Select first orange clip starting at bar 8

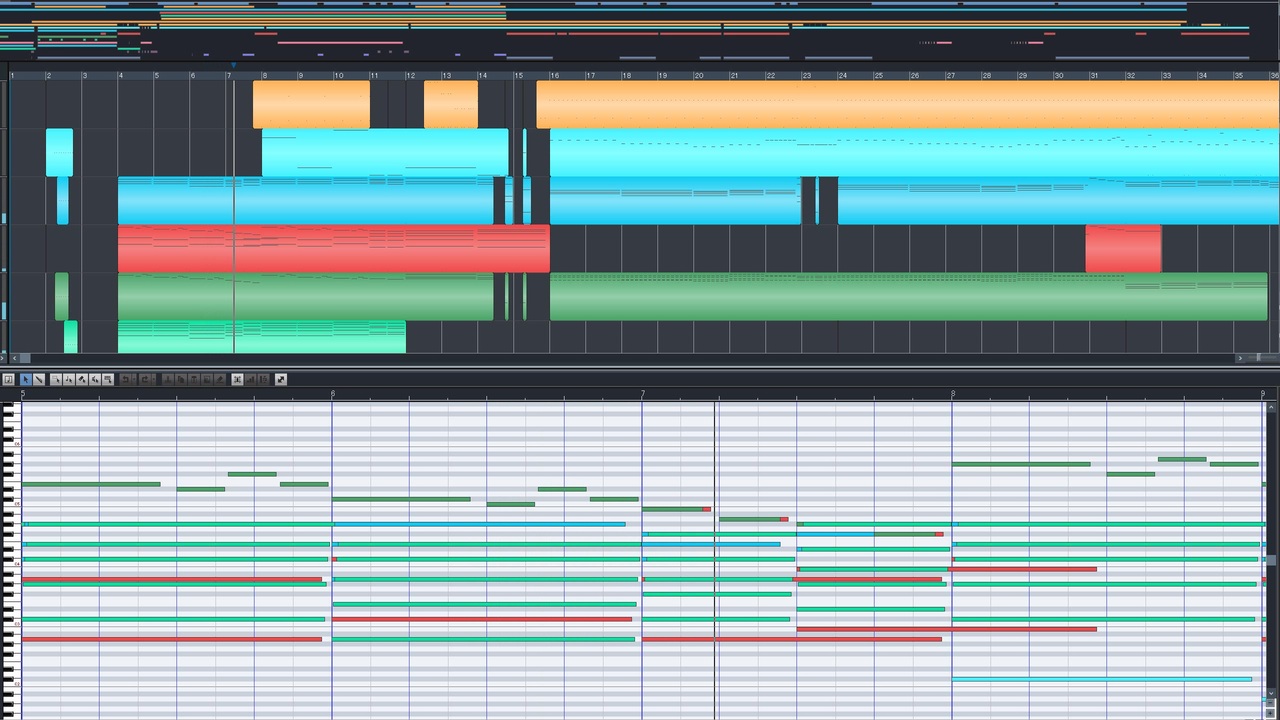(311, 104)
